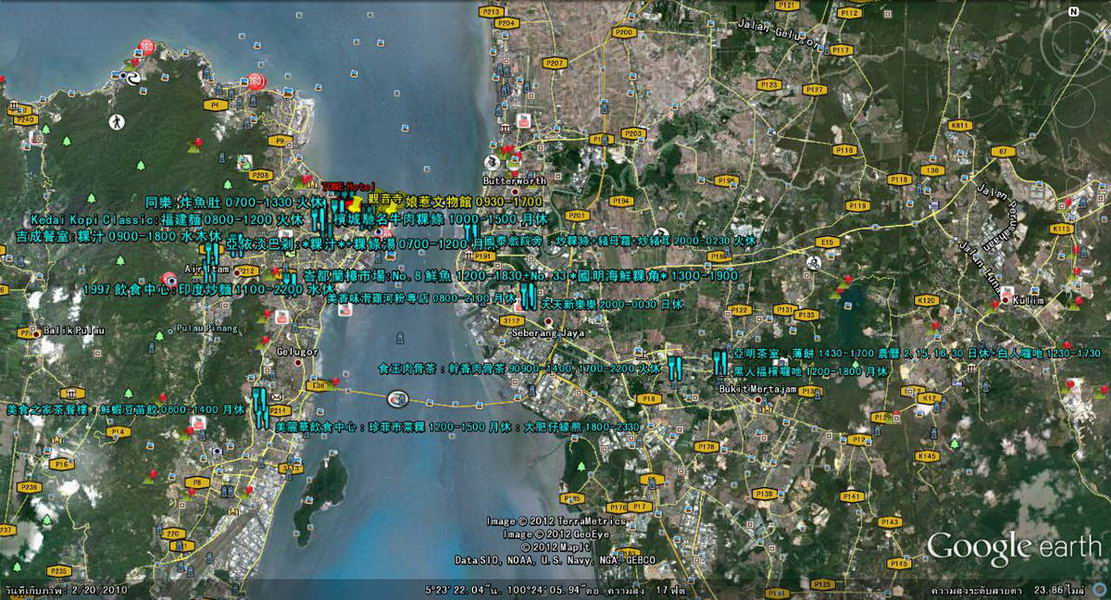Click the K811 road shield
Screen dimensions: 1111x600
coord(959,125)
